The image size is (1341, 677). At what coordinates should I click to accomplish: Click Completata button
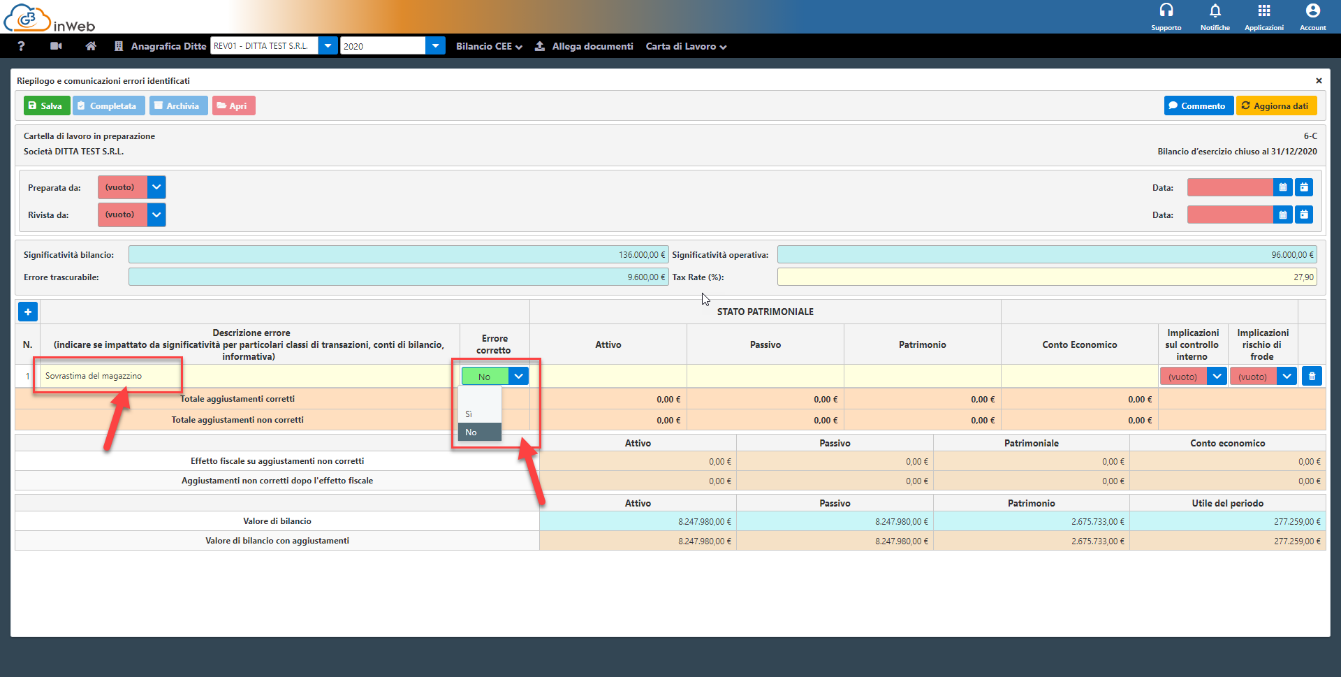tap(109, 105)
